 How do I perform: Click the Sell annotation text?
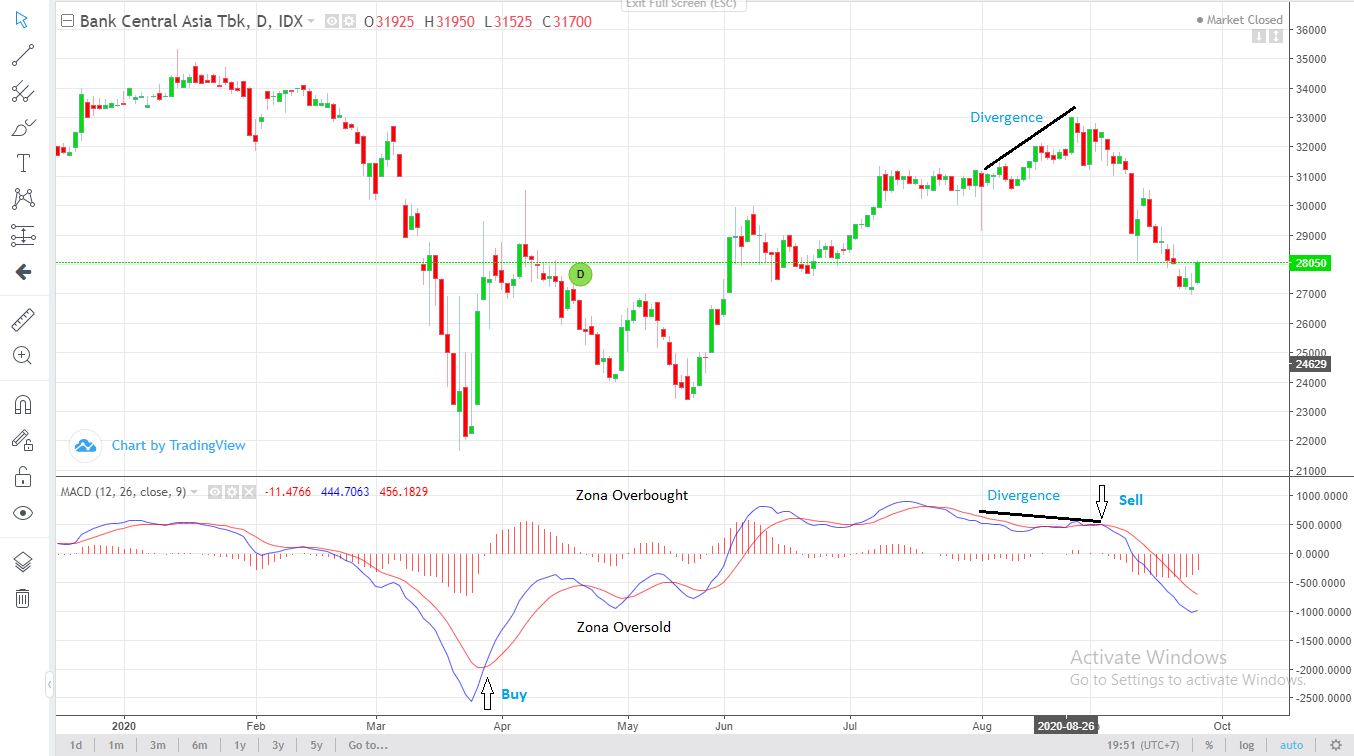[1130, 500]
